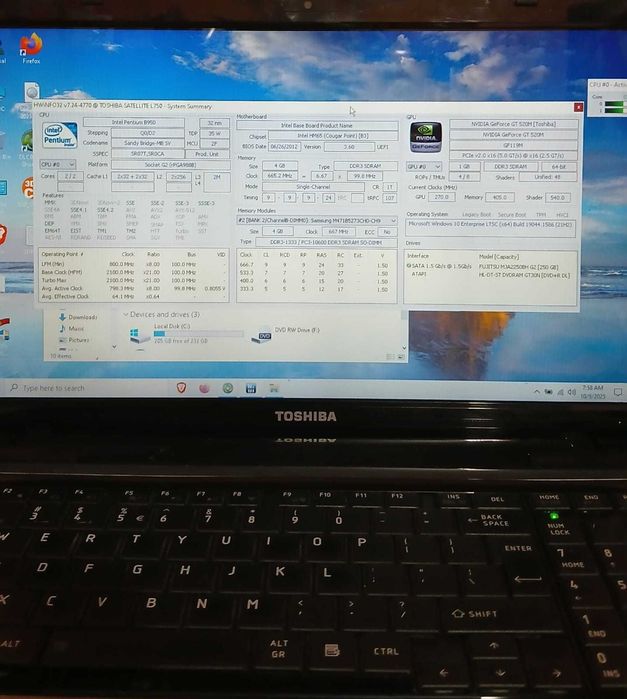Close the HWiNFO System Summary window
Screen dimensions: 627x699
[578, 107]
